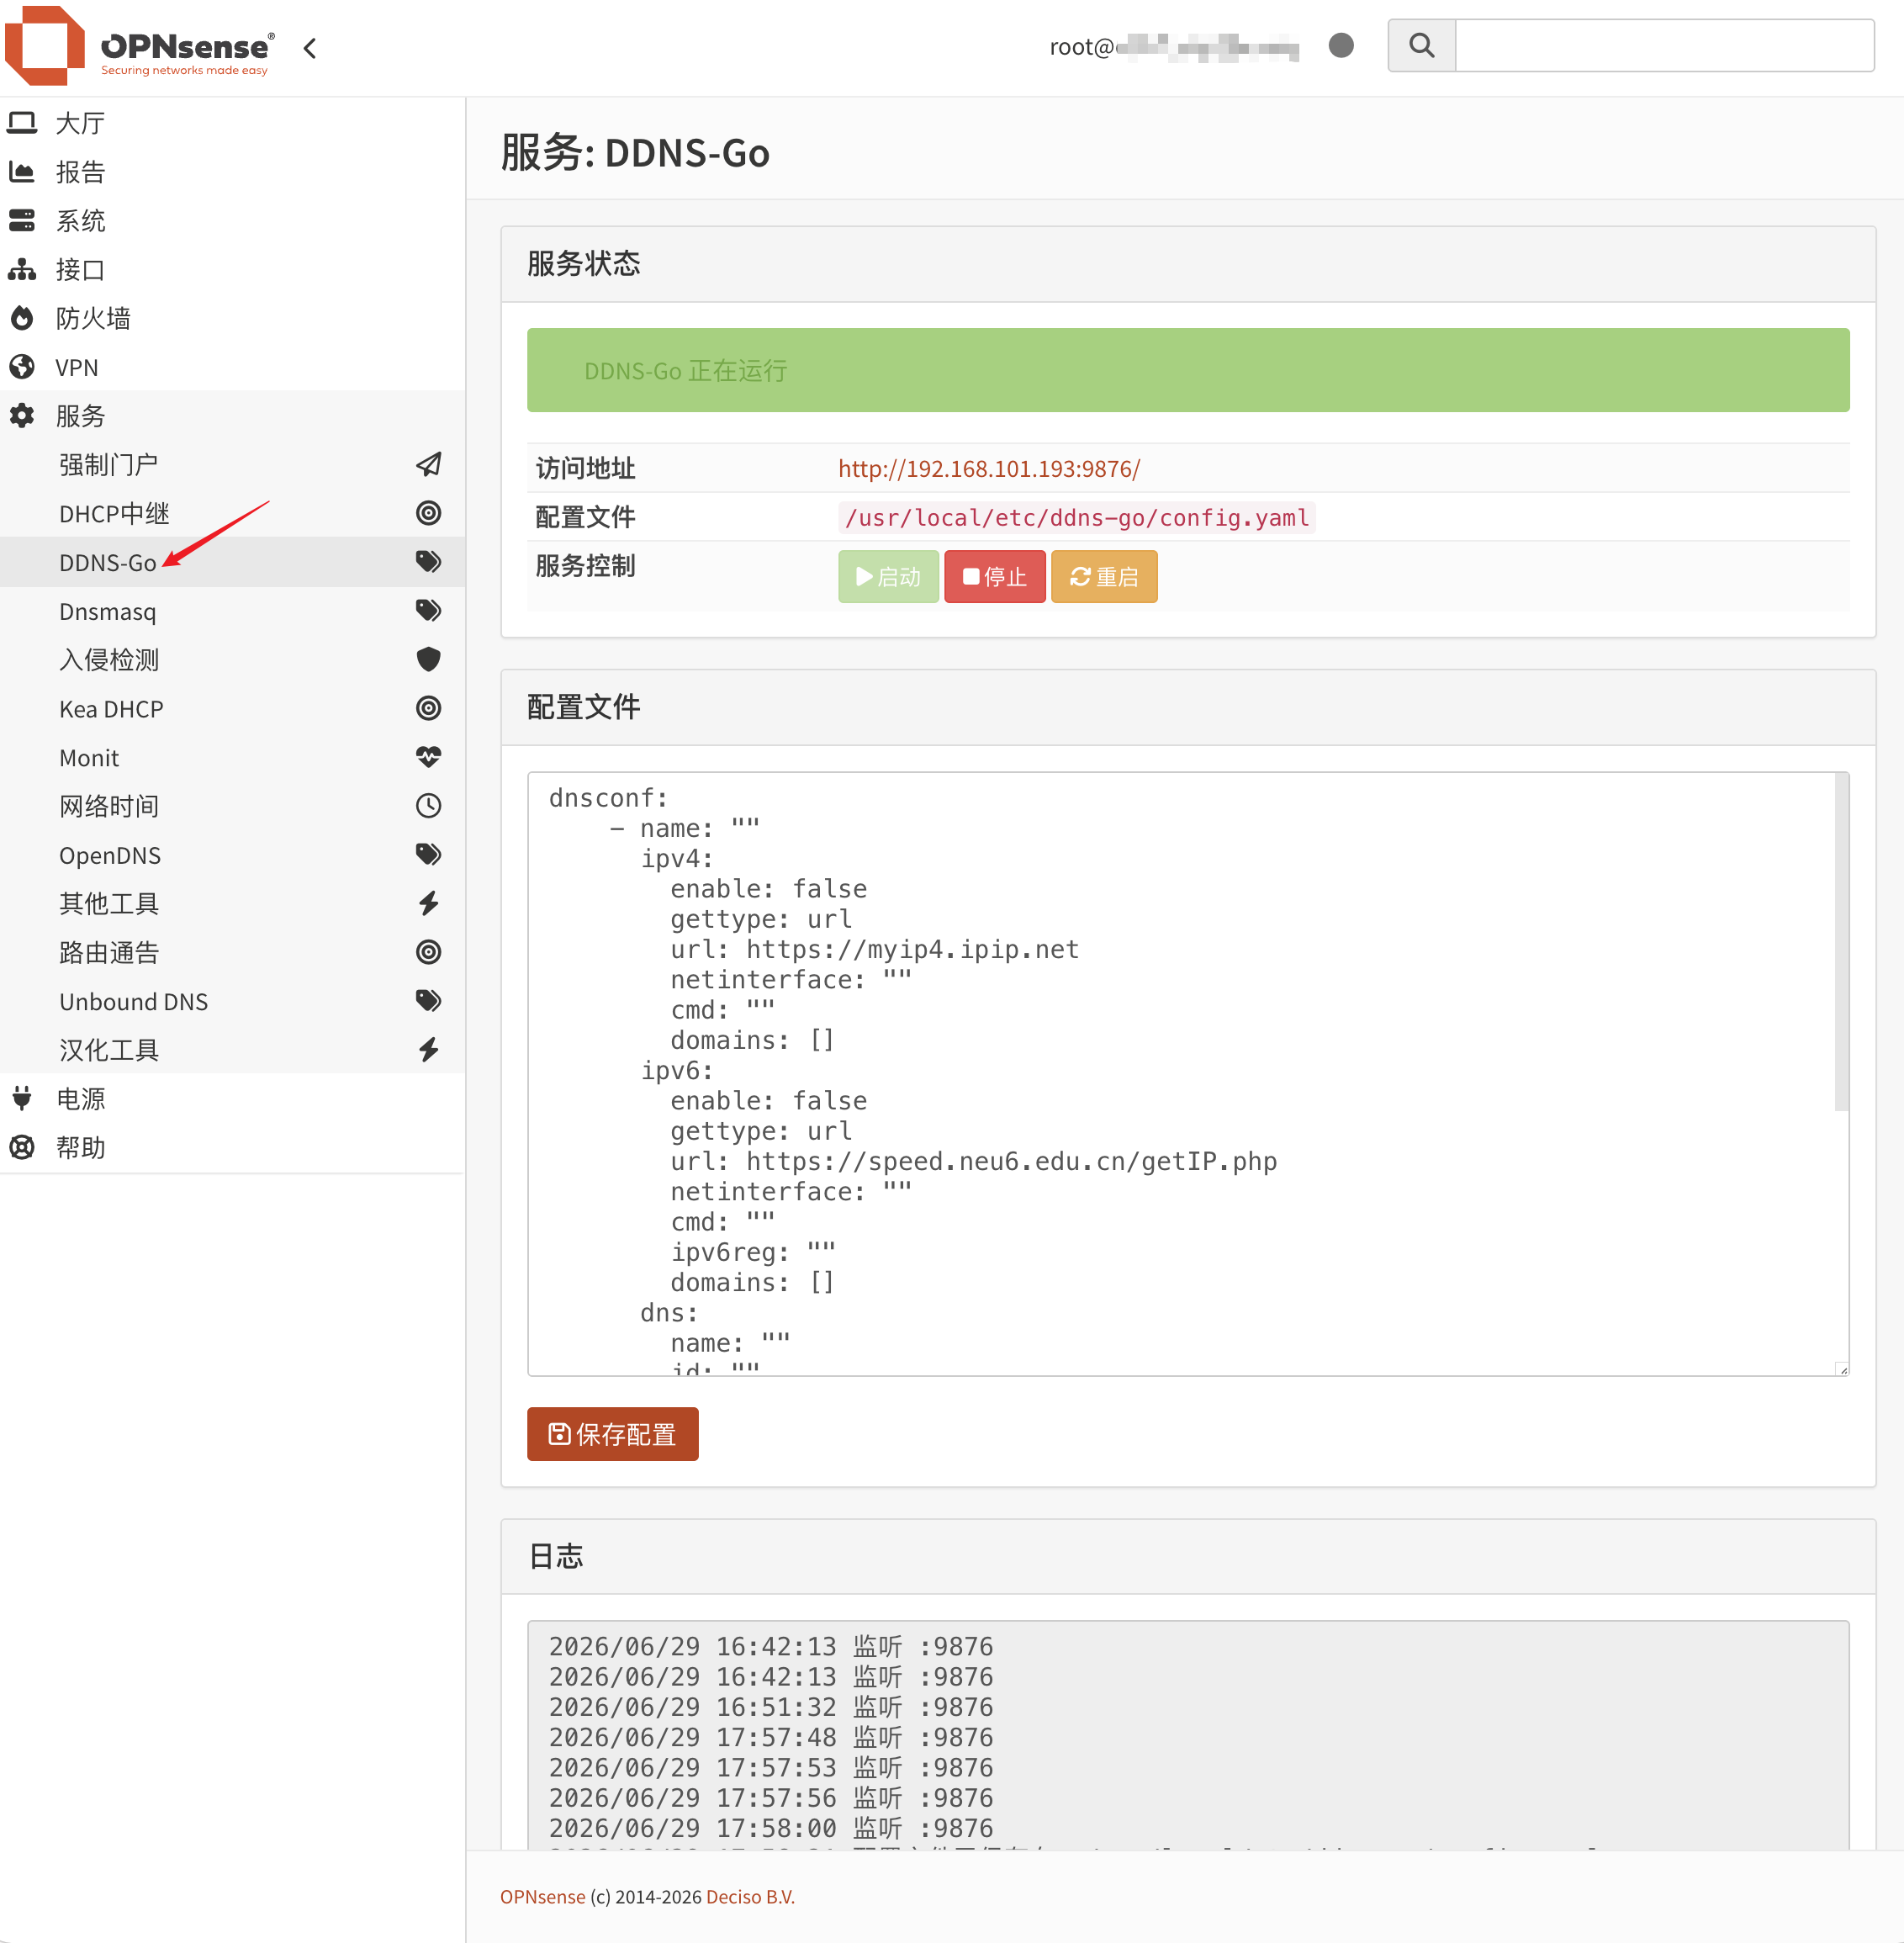Click the 电源 plug icon
This screenshot has width=1904, height=1943.
pyautogui.click(x=22, y=1099)
